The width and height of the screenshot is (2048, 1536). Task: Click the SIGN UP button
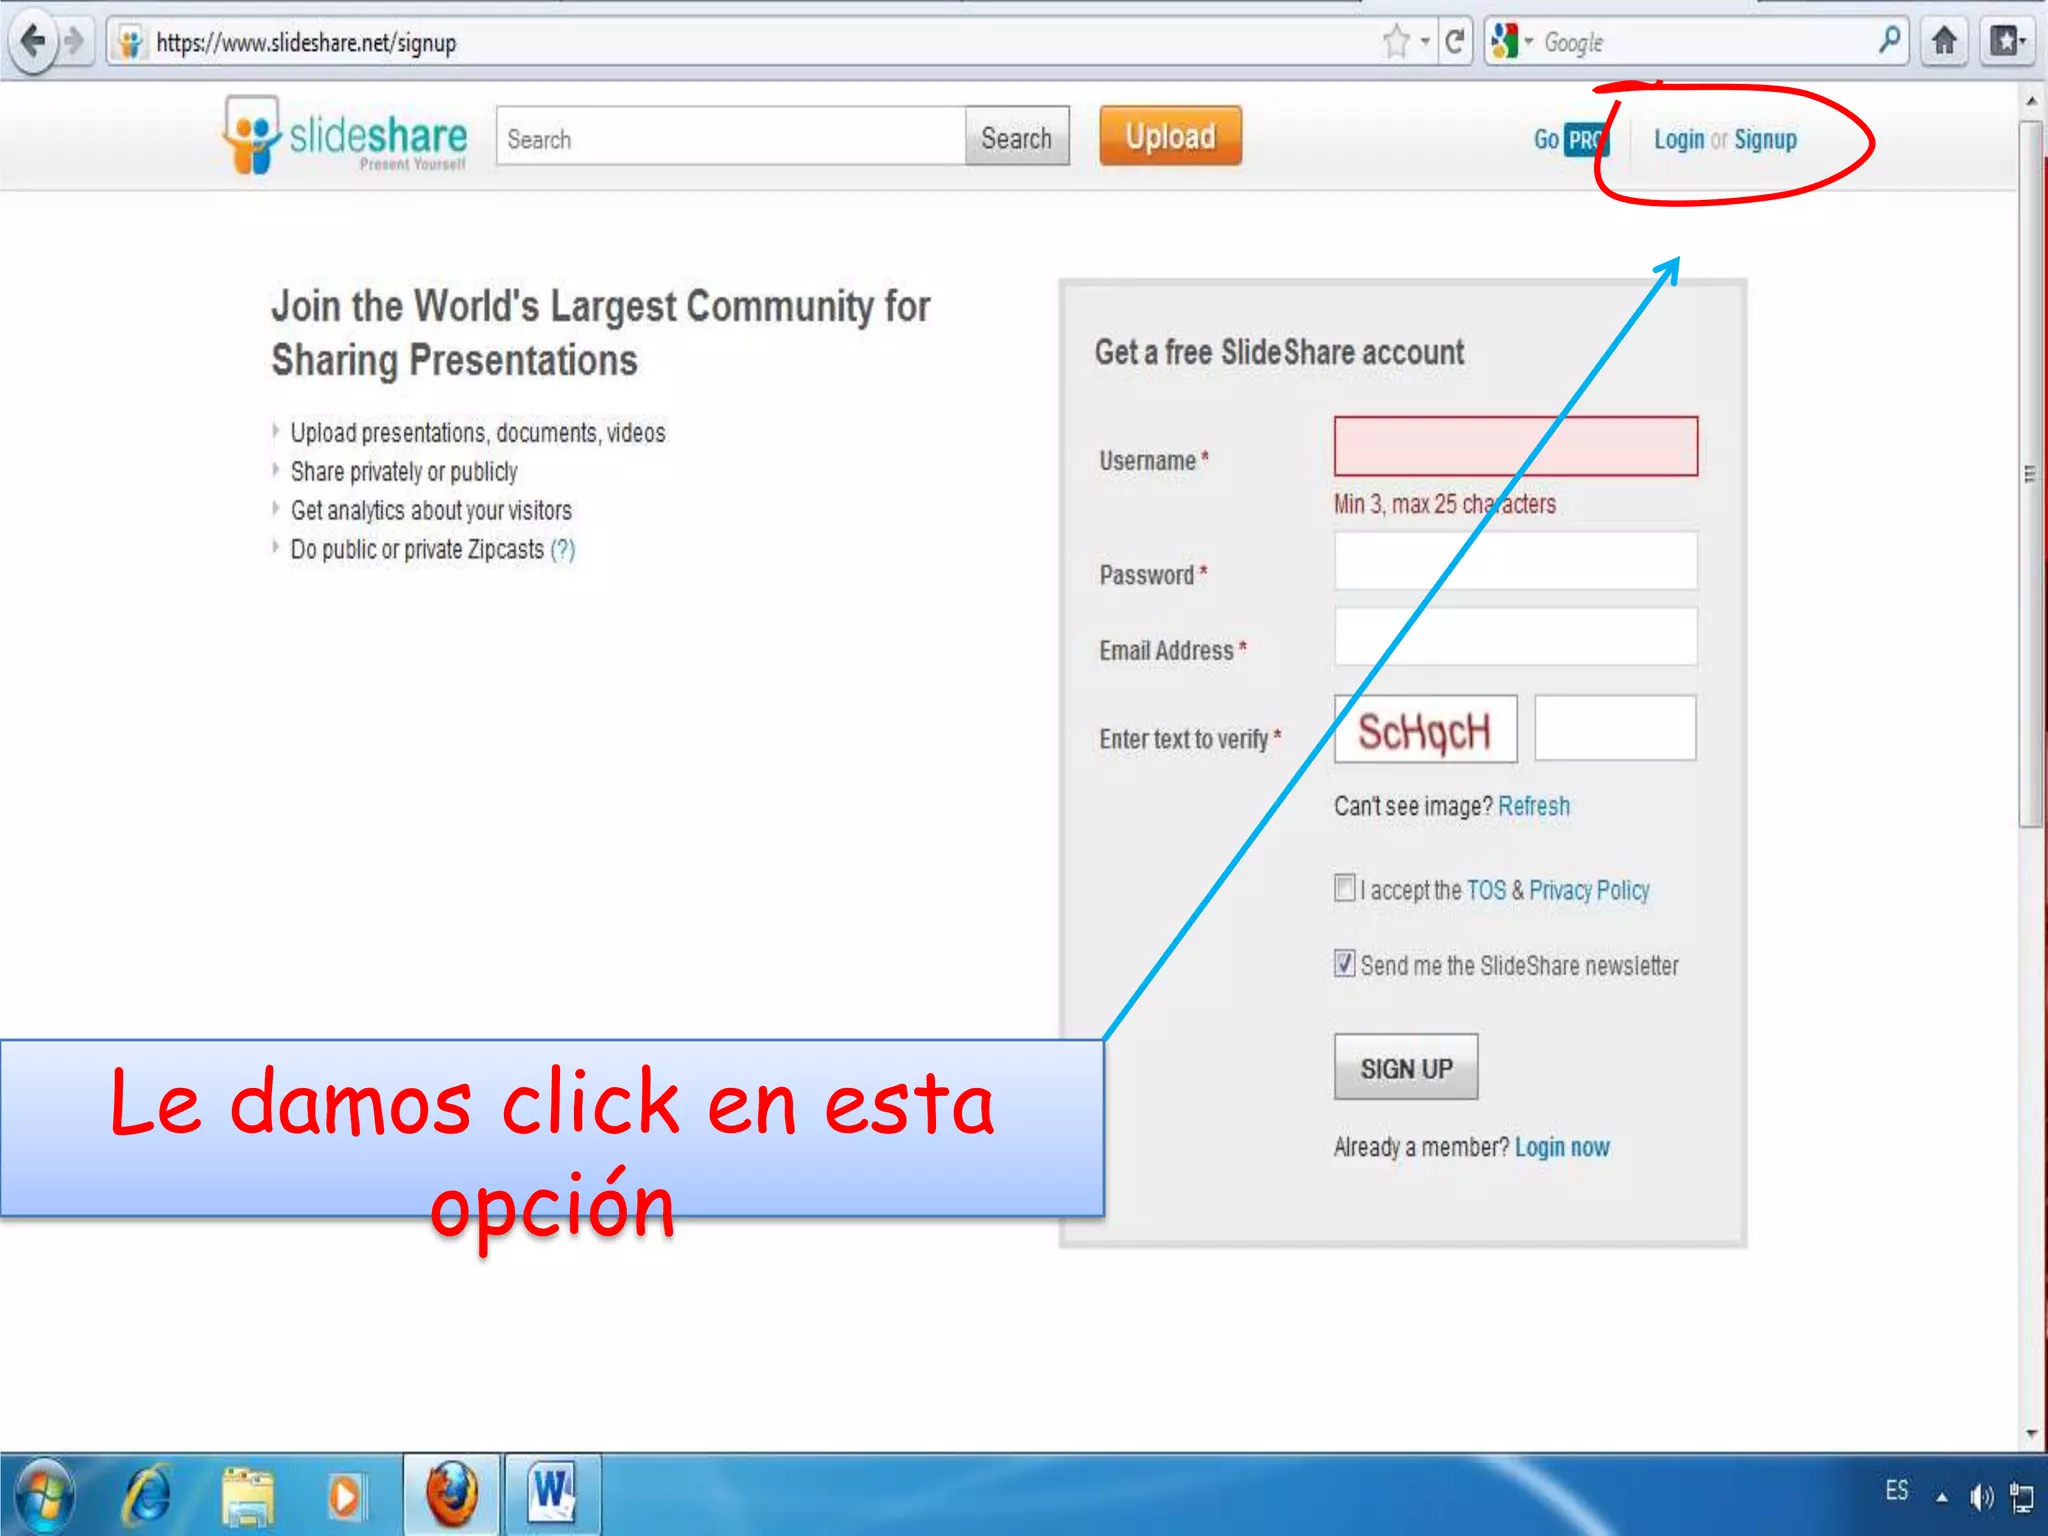click(x=1406, y=1067)
